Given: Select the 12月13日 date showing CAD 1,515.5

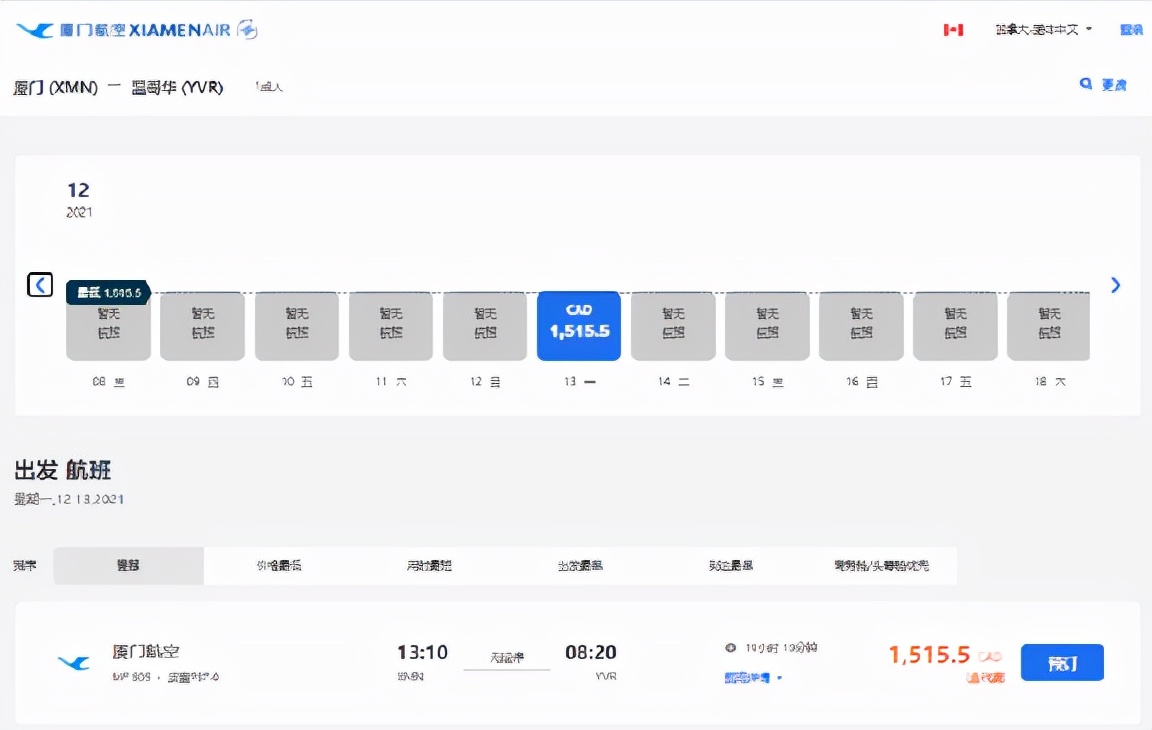Looking at the screenshot, I should point(578,325).
